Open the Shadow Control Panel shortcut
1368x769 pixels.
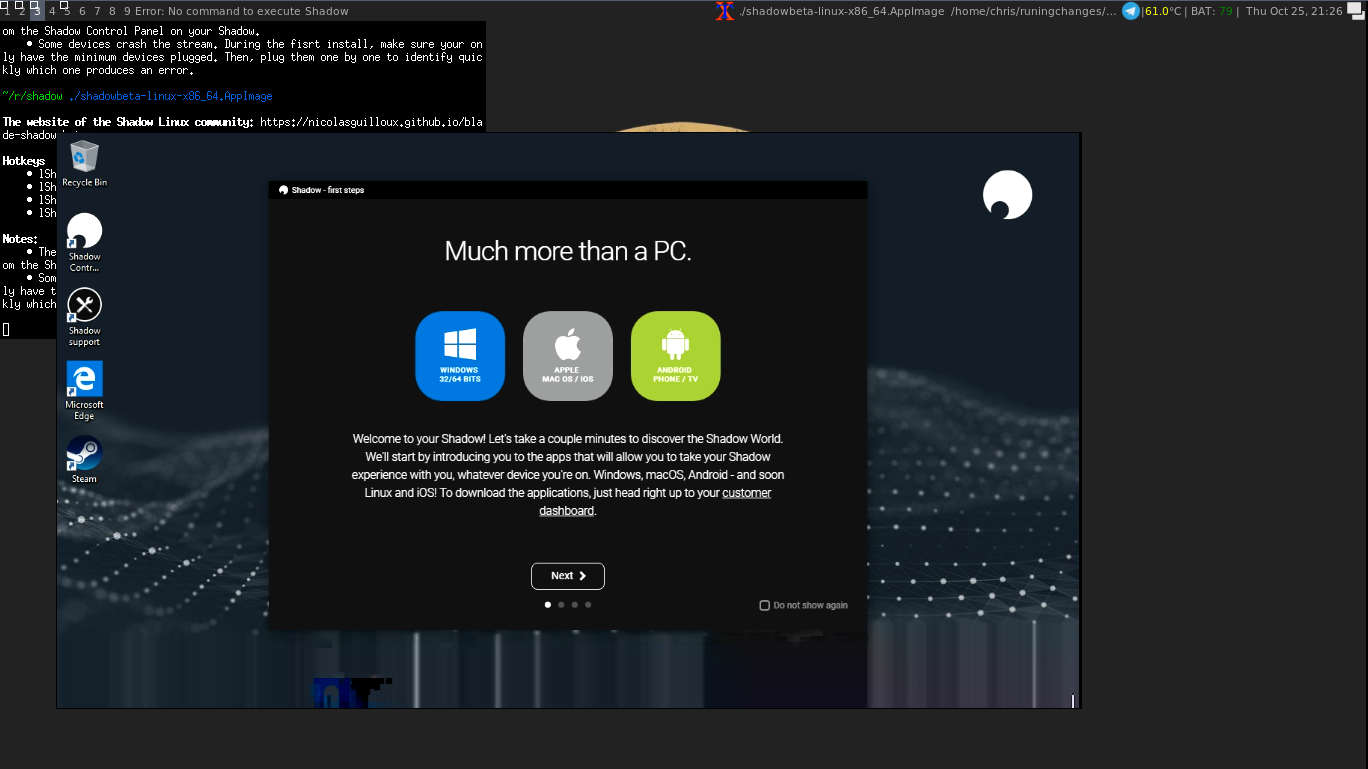pos(84,242)
